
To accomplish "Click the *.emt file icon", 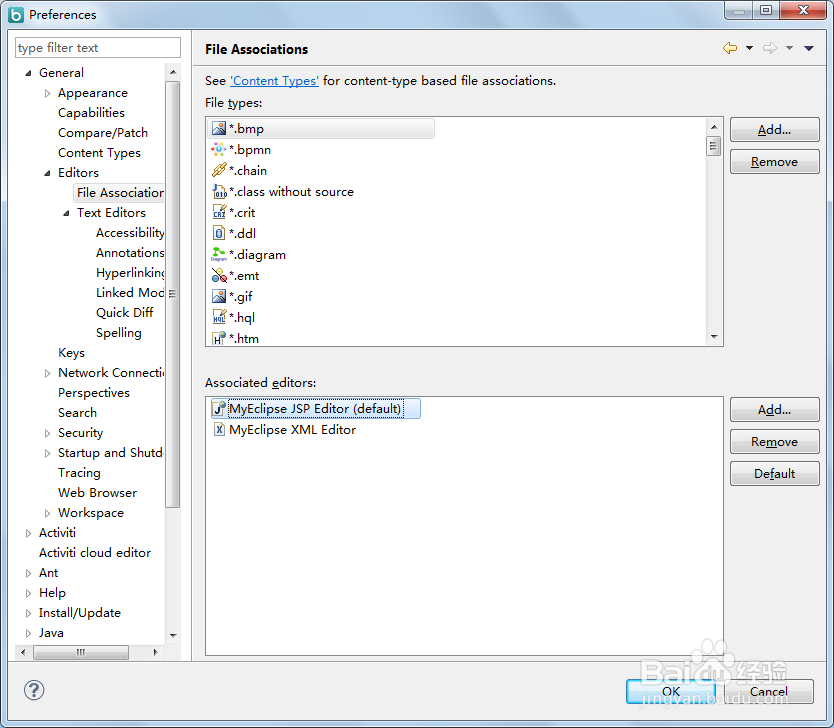I will pos(219,275).
